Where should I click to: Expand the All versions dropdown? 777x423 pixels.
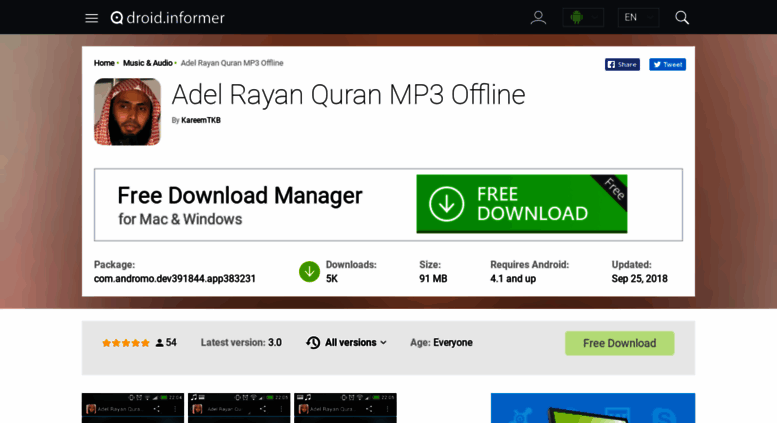tap(346, 343)
